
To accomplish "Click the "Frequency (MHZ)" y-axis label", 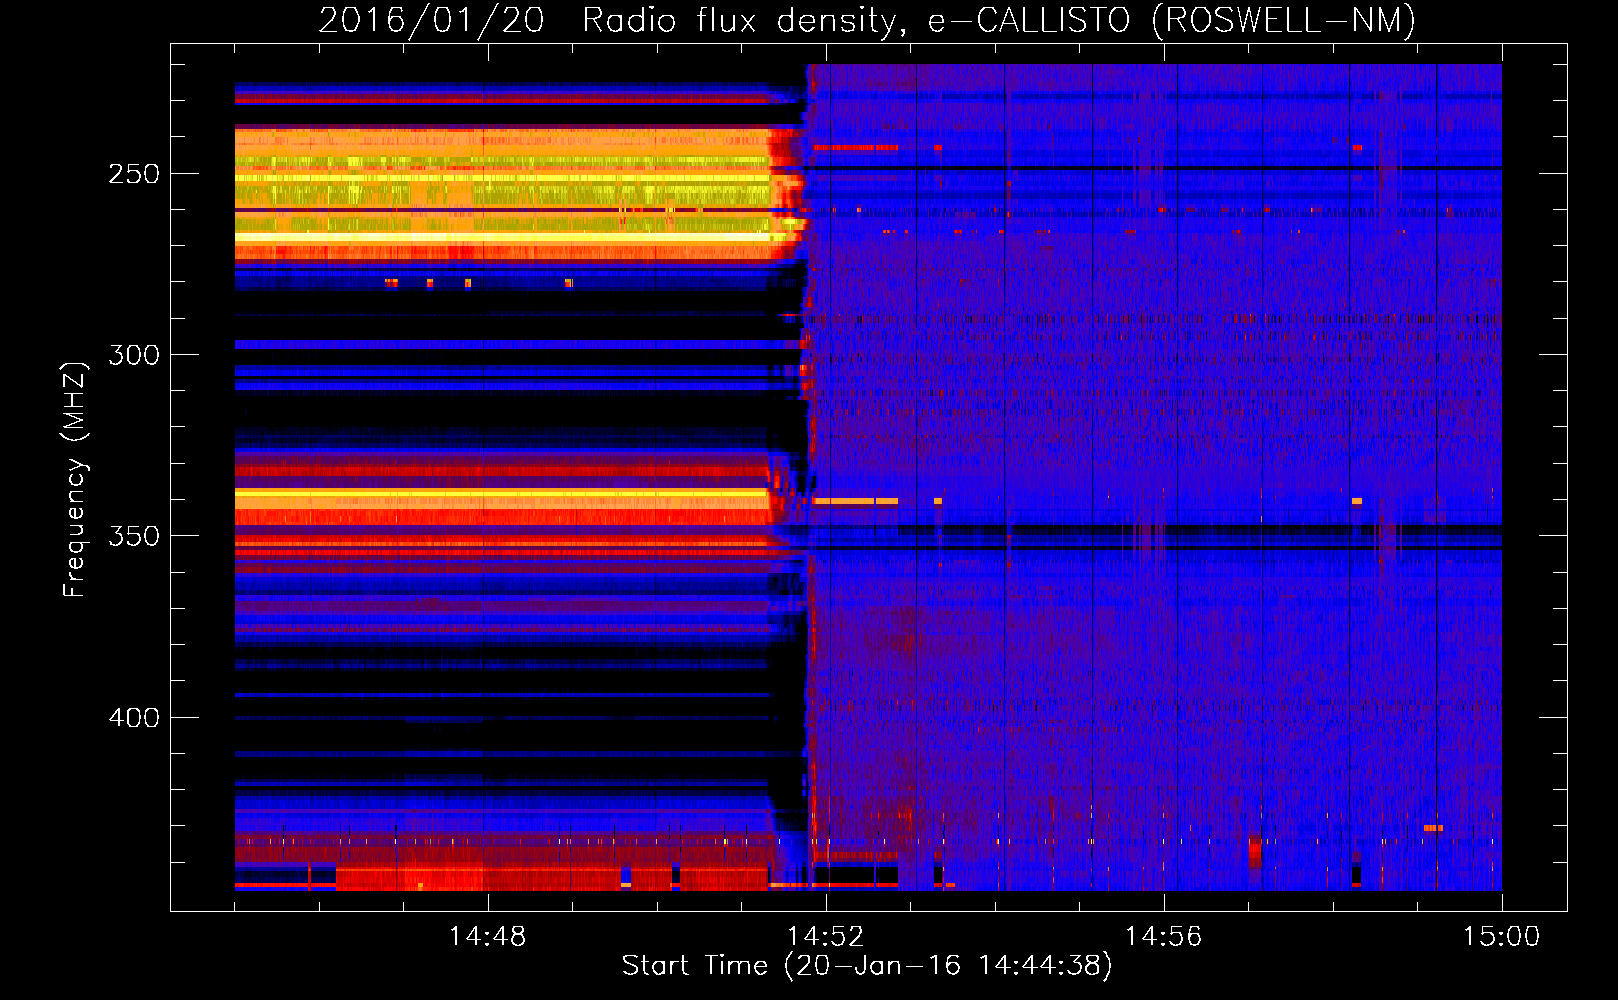I will 75,479.
